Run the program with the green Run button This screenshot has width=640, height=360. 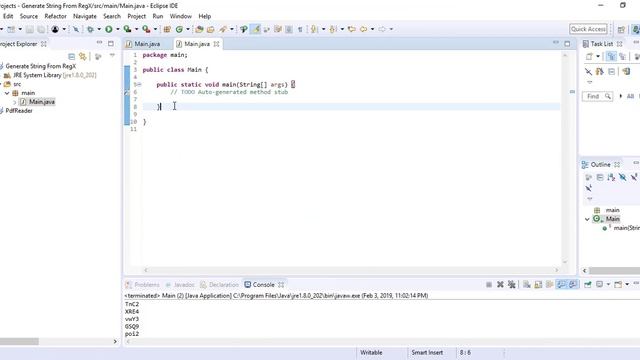point(109,29)
